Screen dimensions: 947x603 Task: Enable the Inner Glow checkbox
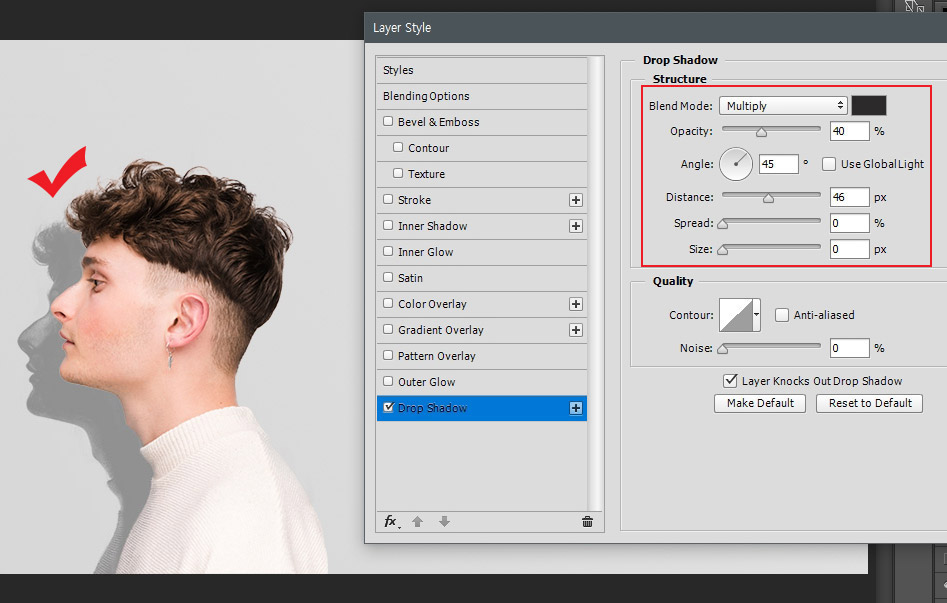point(388,251)
